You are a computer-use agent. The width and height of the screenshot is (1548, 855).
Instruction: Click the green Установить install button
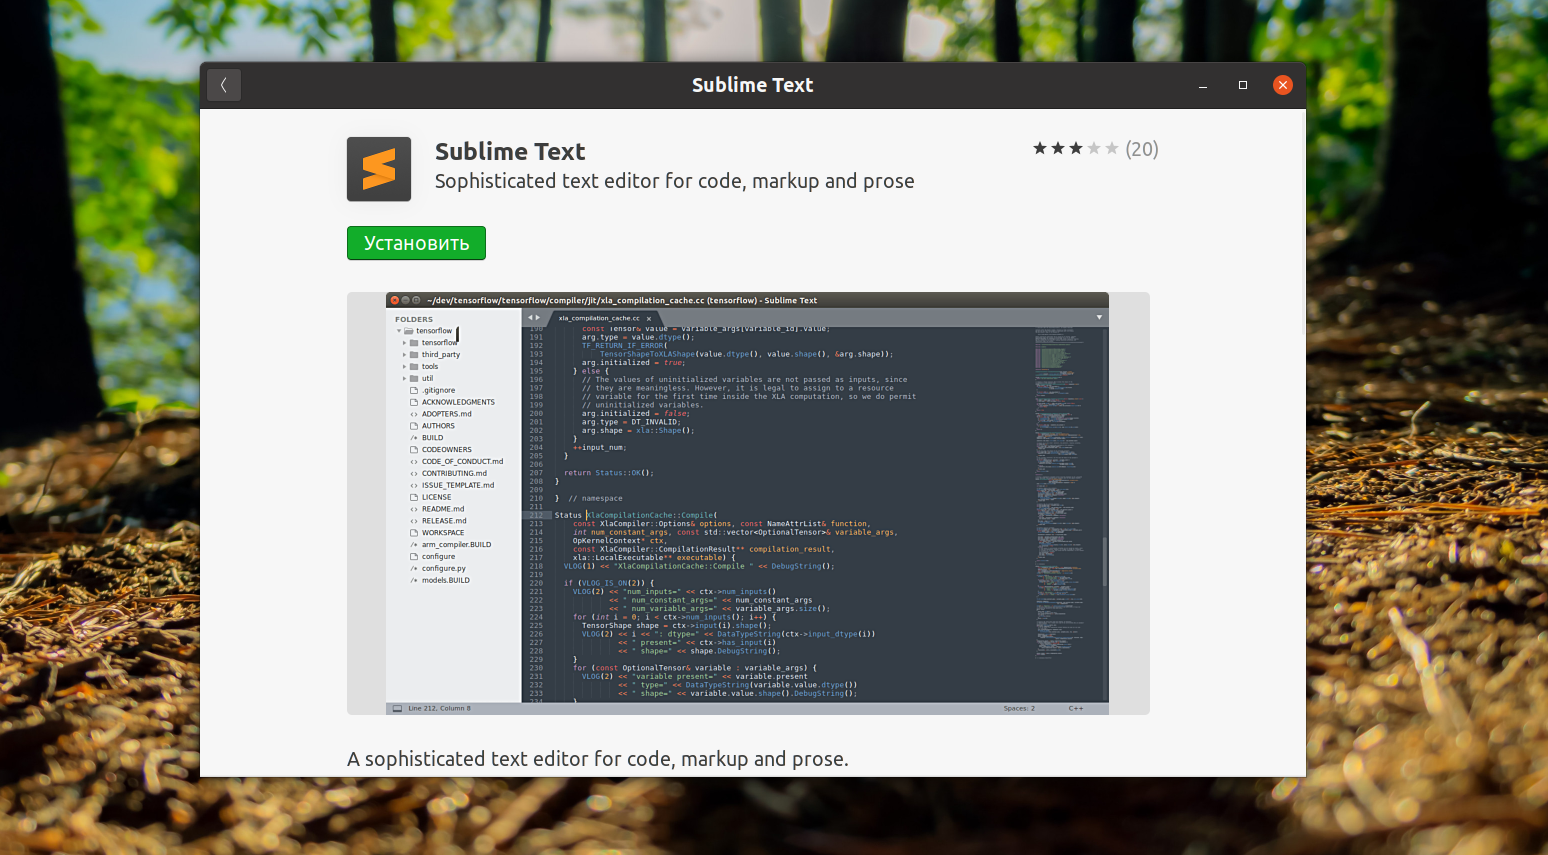pos(416,243)
